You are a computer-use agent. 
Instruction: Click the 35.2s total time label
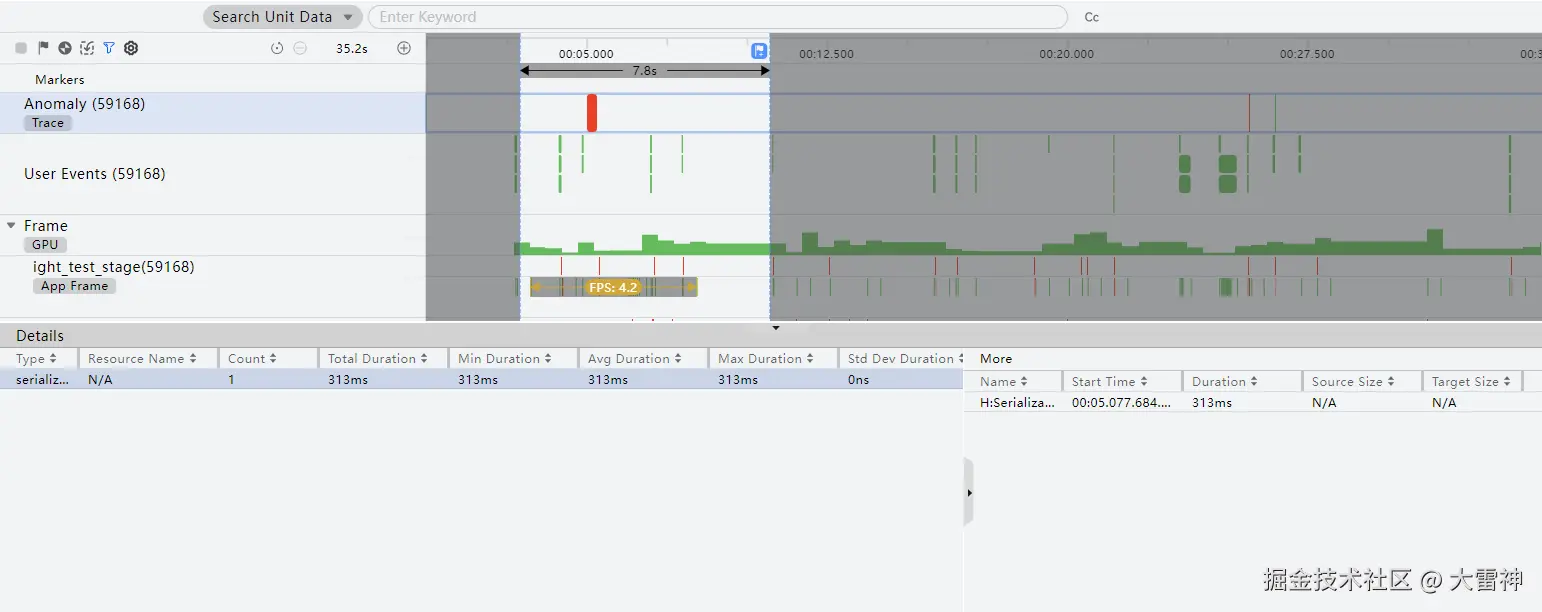[351, 48]
